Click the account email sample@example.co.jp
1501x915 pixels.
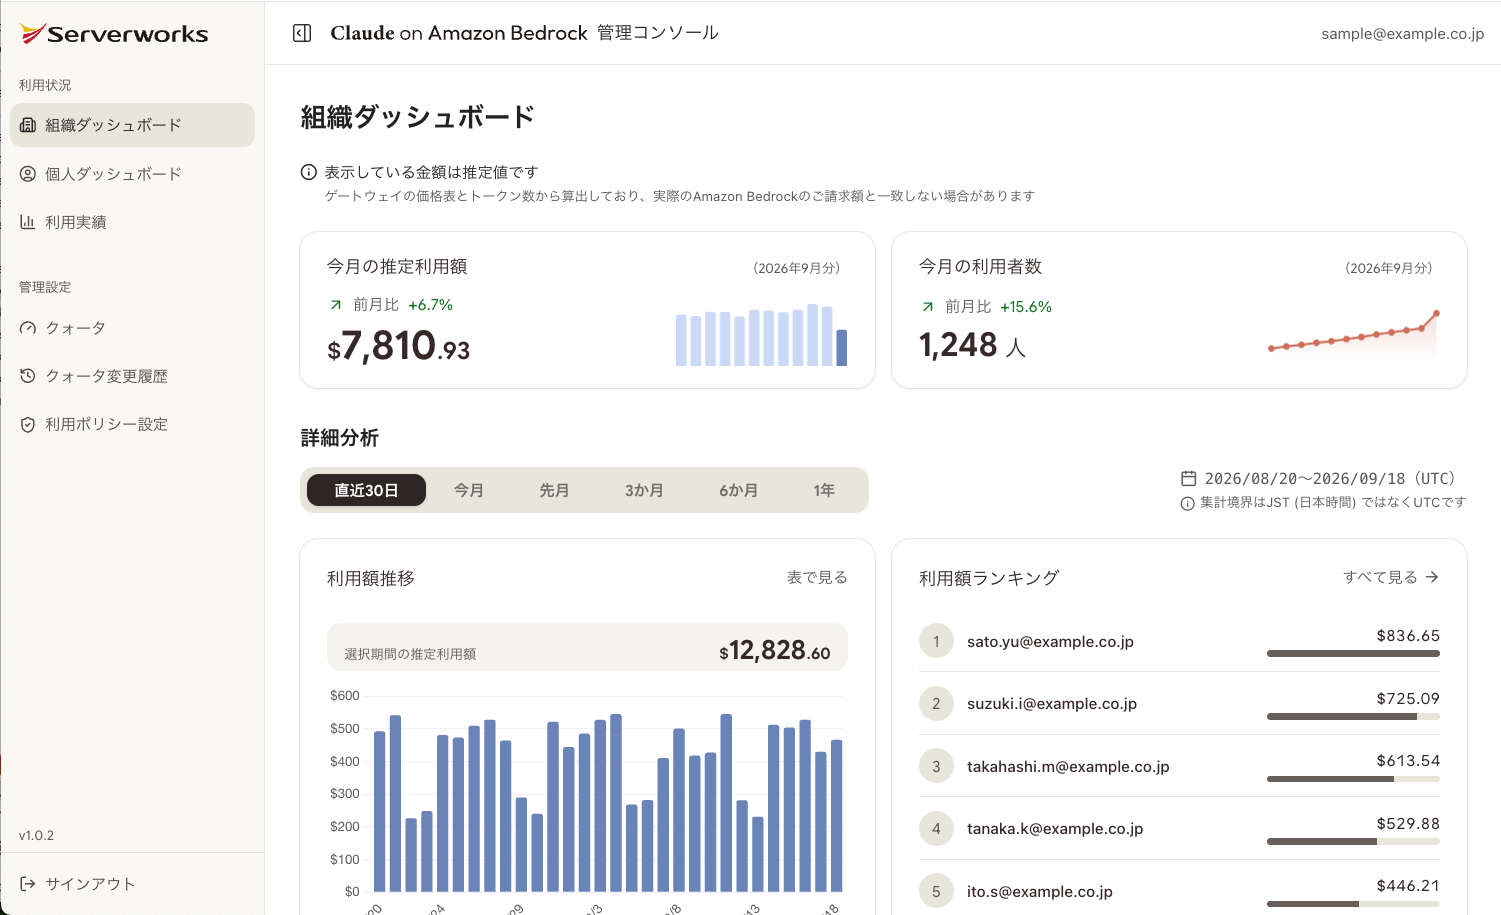pyautogui.click(x=1402, y=34)
